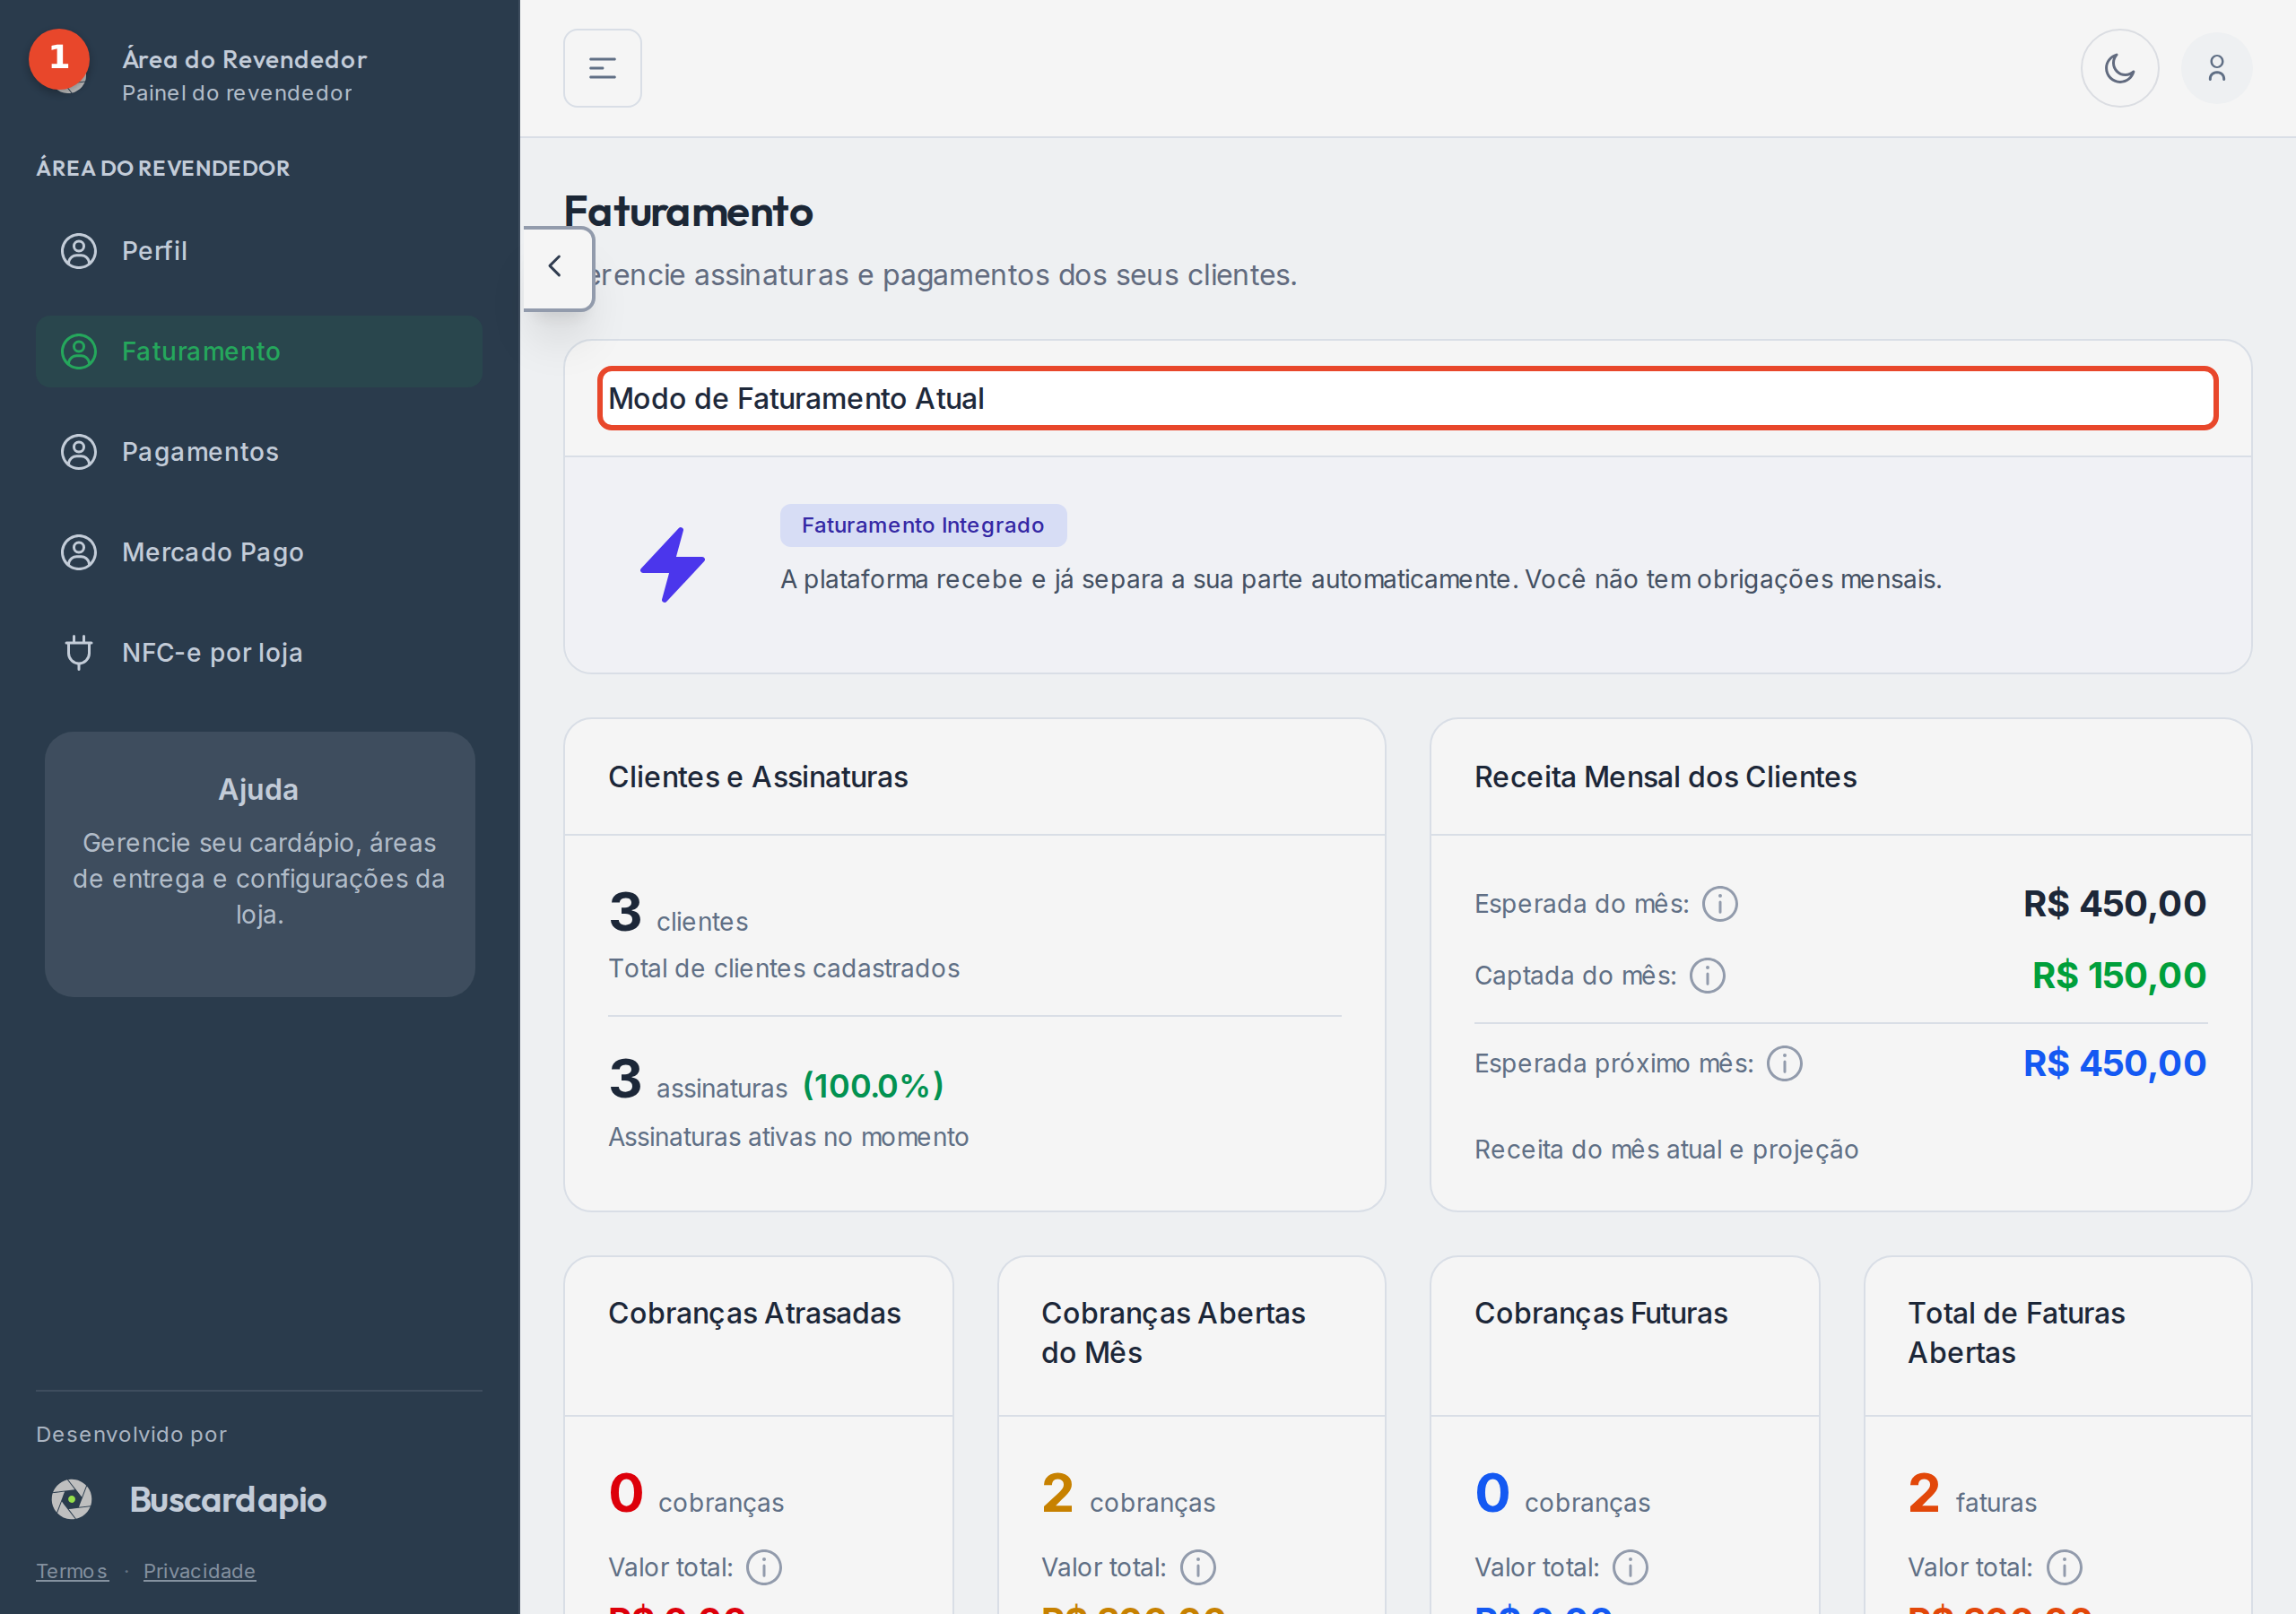The image size is (2296, 1614).
Task: Click the Ajuda help card
Action: click(x=259, y=864)
